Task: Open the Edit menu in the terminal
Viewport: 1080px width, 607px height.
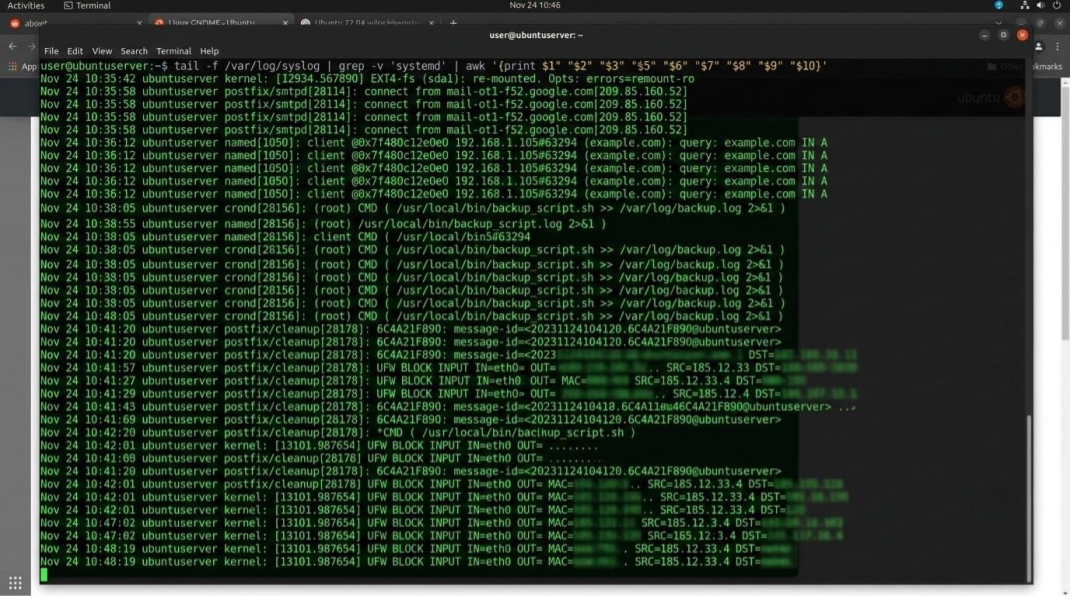Action: click(75, 51)
